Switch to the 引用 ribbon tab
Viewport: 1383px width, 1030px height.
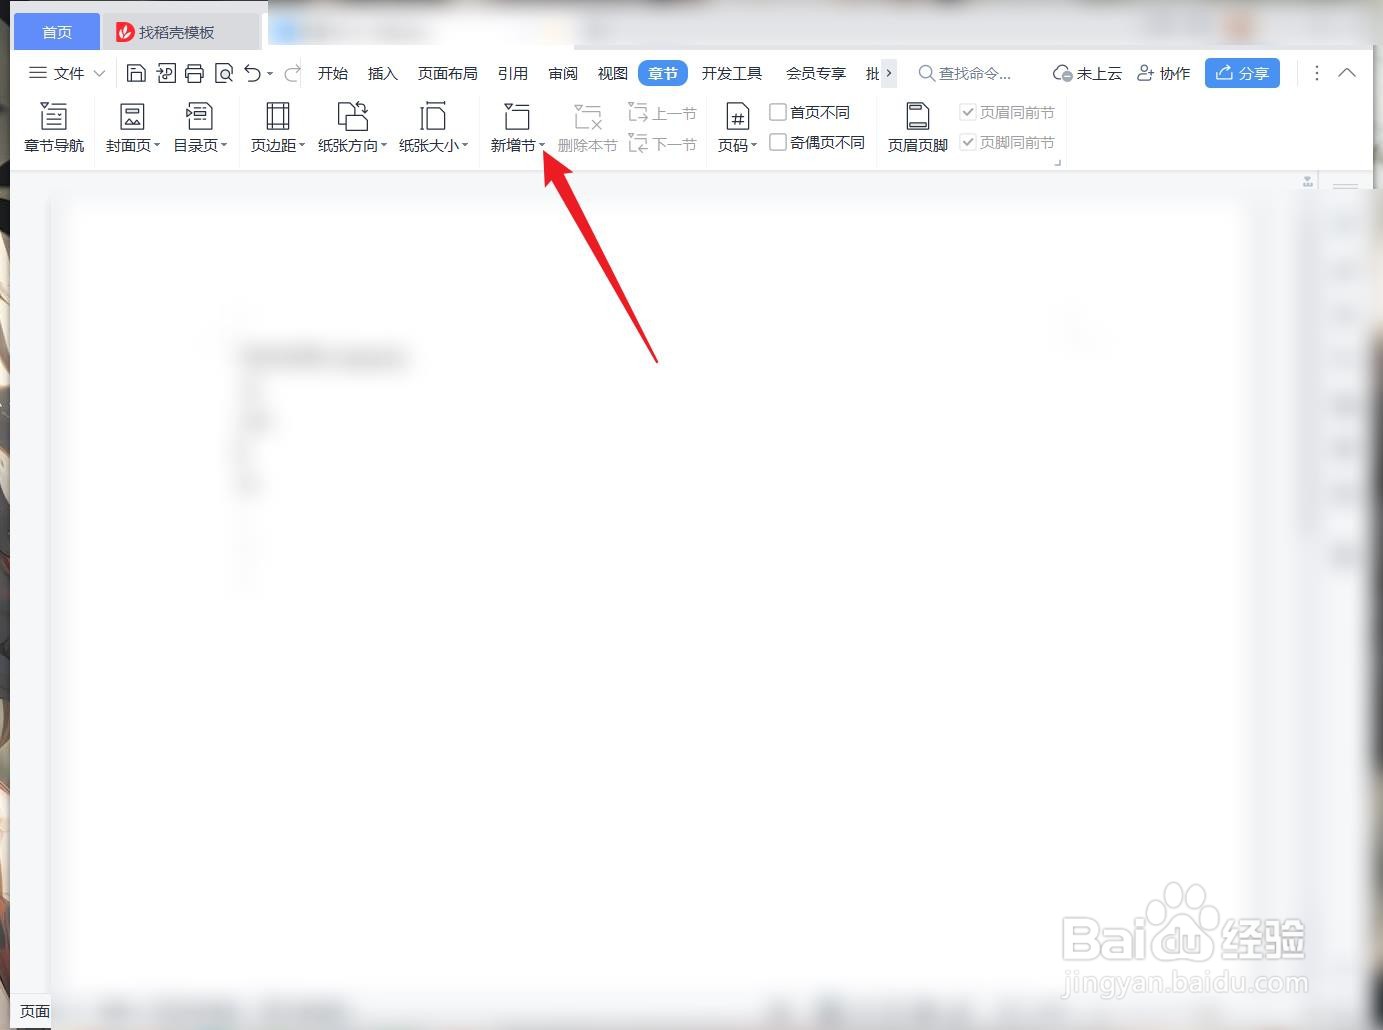513,73
